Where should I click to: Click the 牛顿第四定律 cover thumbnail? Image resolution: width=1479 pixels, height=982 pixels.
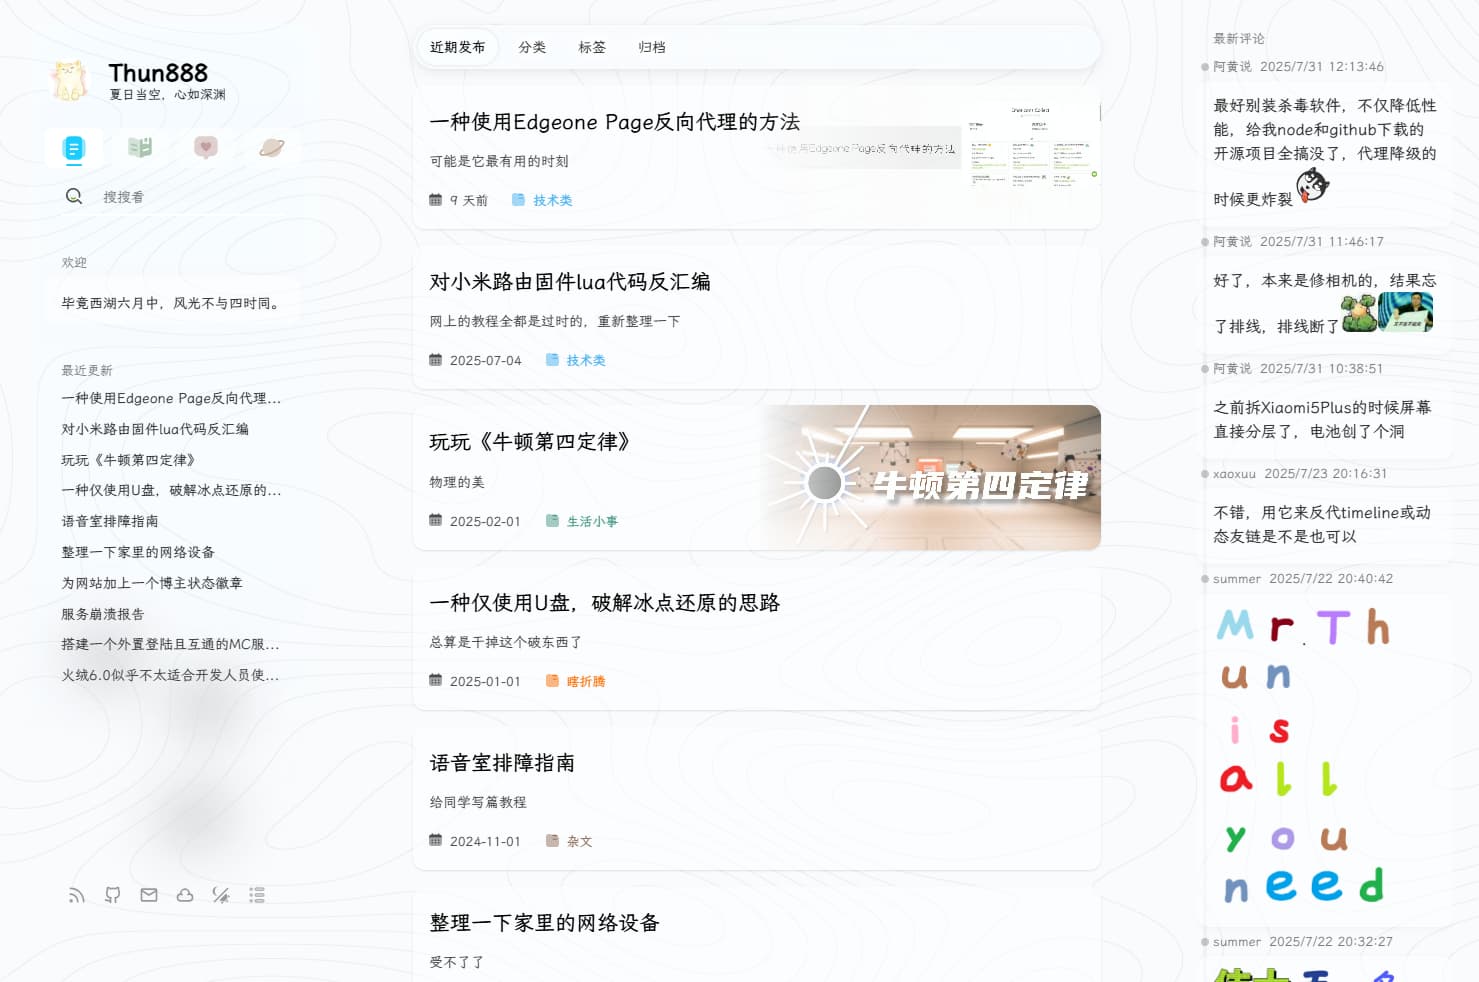[930, 478]
